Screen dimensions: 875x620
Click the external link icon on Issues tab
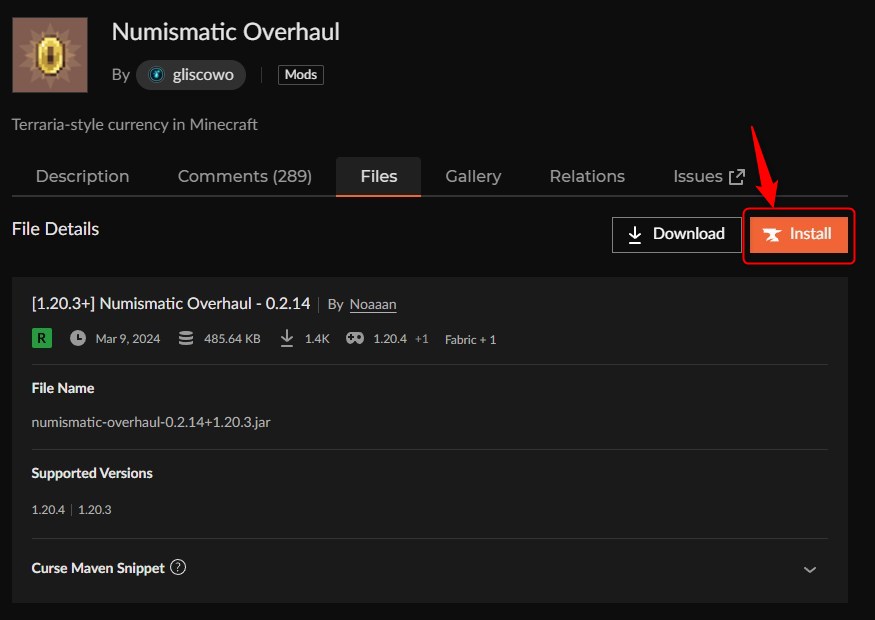(x=735, y=175)
